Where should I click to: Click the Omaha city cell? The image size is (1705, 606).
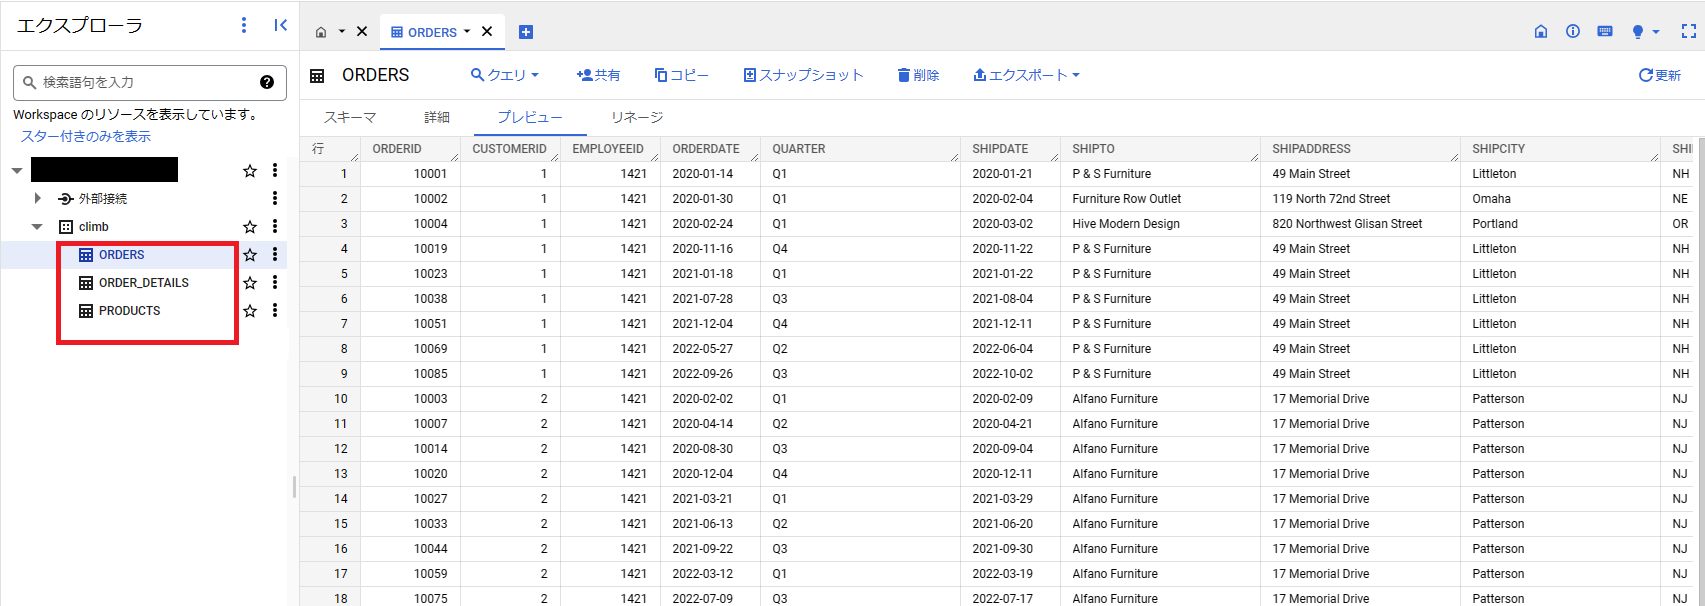[1560, 199]
